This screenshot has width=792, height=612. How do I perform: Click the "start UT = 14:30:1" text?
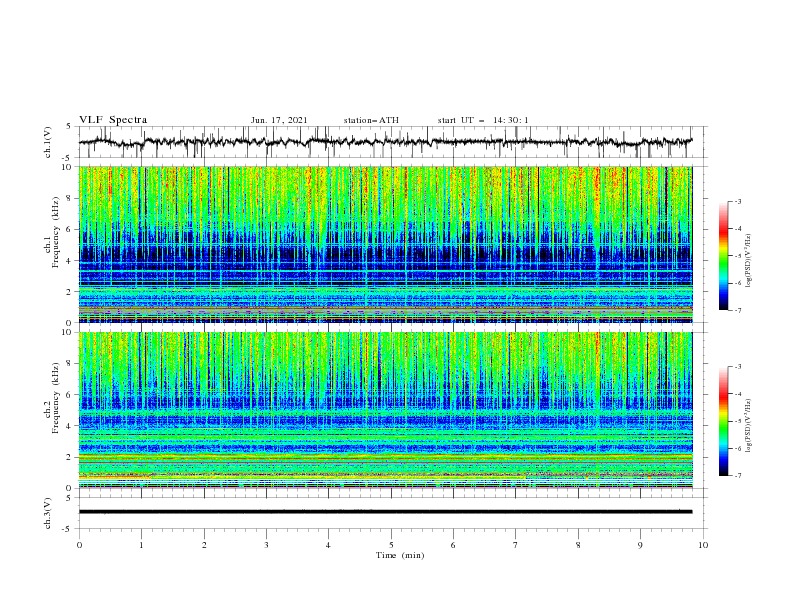[483, 120]
